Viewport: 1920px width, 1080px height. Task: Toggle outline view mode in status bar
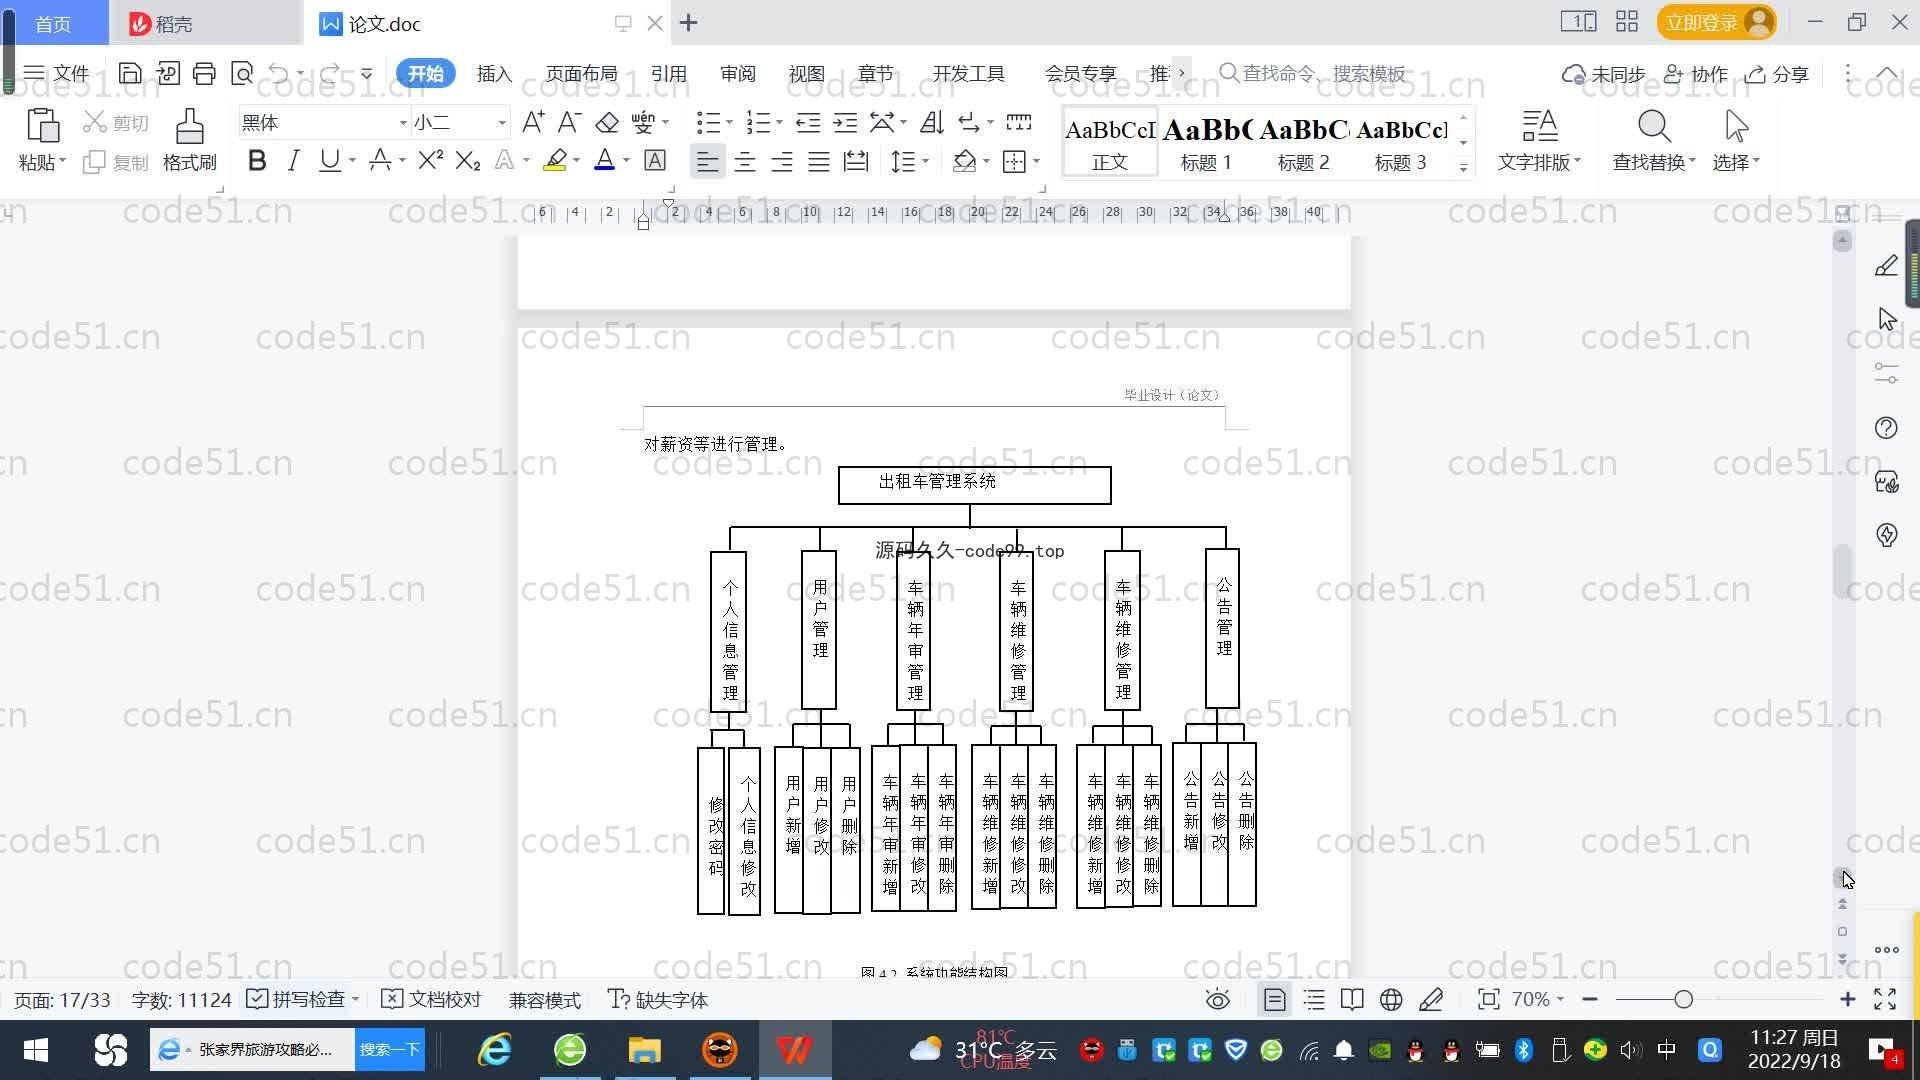coord(1314,1000)
